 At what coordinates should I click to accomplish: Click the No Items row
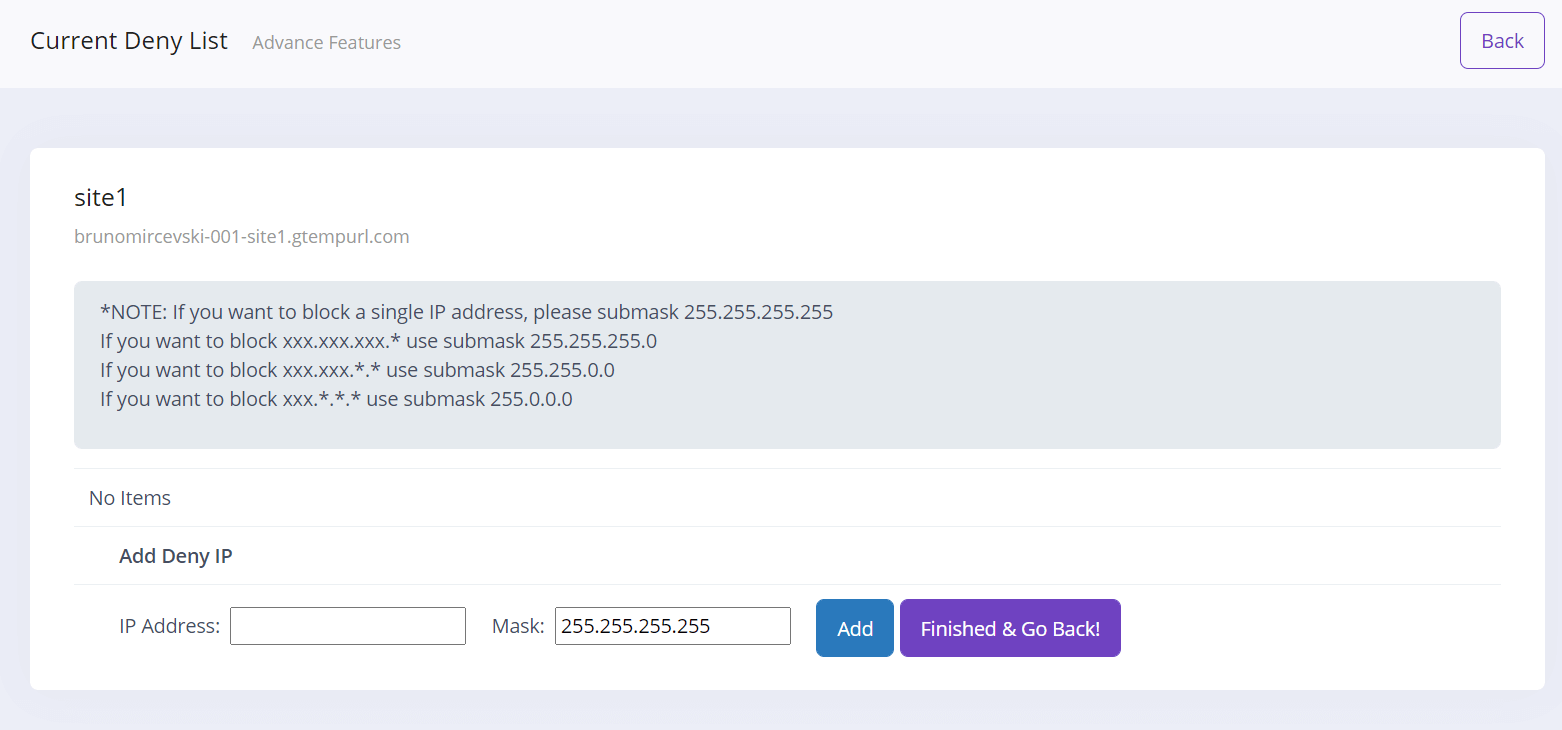click(787, 498)
